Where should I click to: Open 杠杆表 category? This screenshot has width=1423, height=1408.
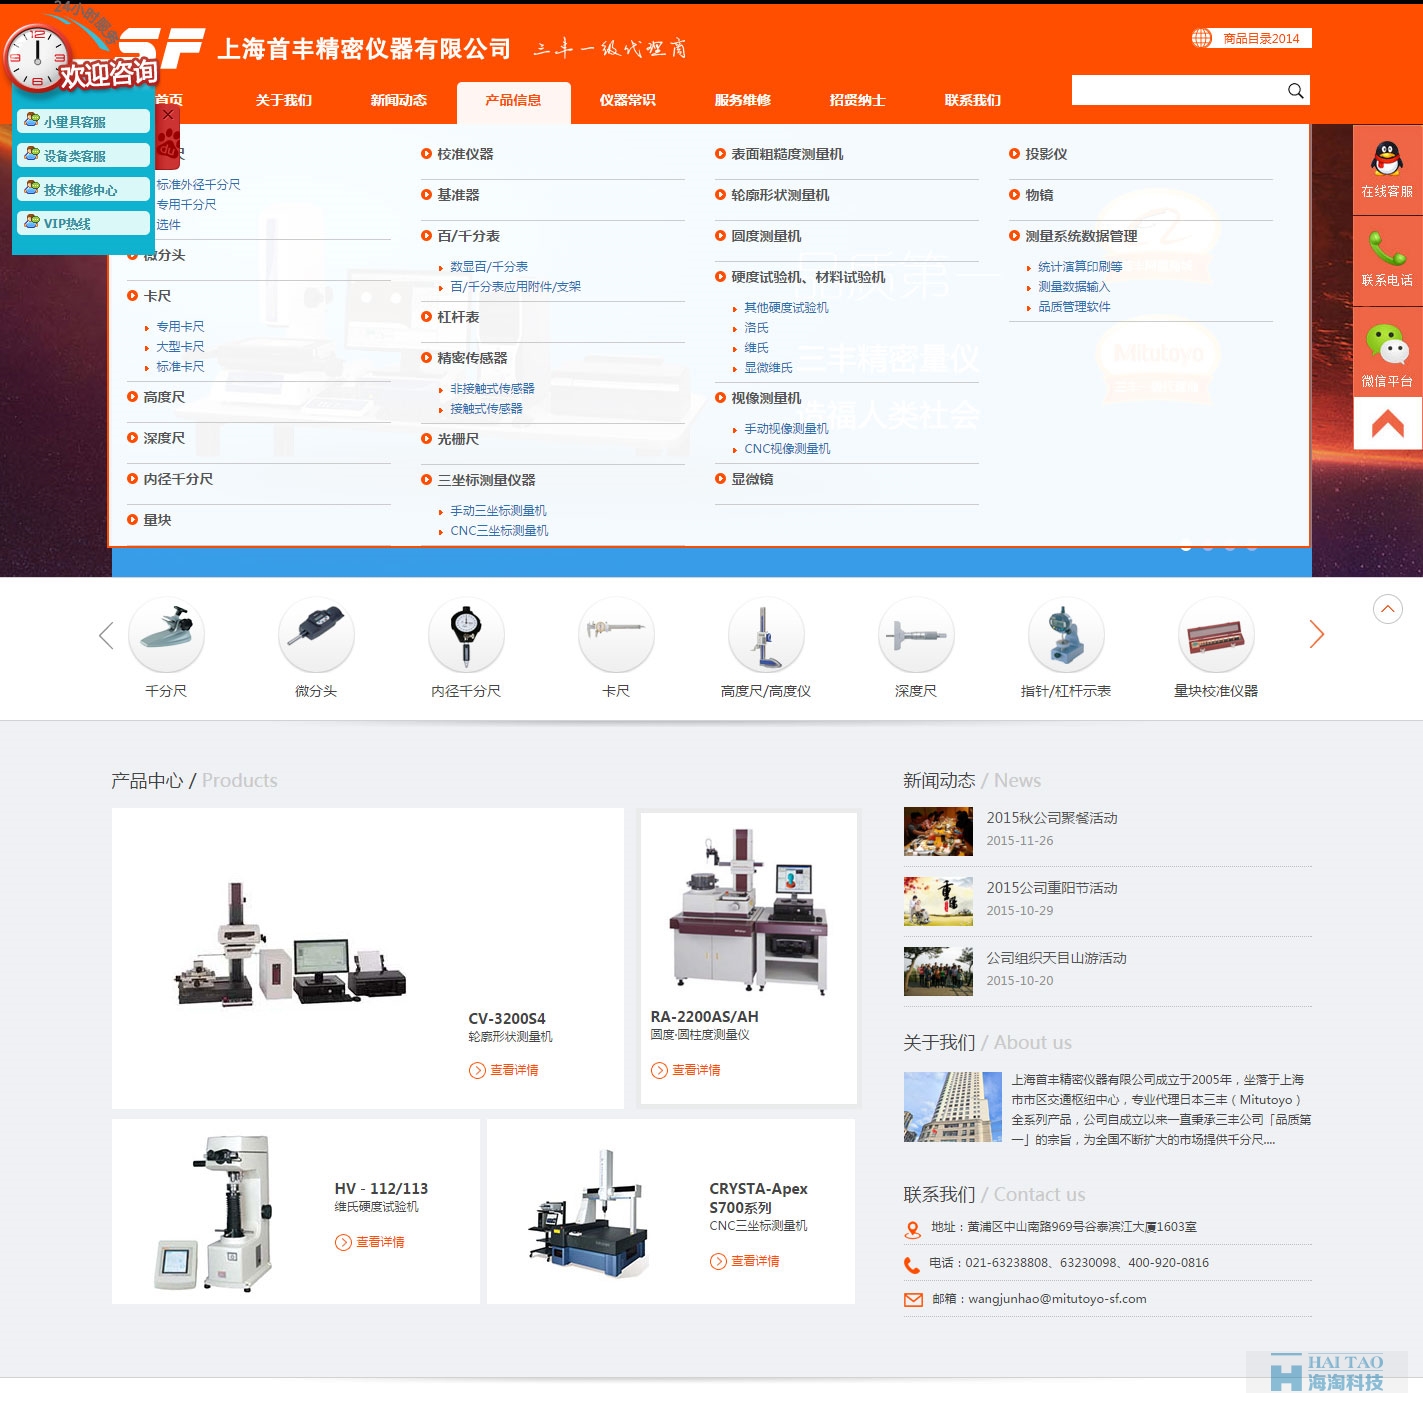click(458, 317)
